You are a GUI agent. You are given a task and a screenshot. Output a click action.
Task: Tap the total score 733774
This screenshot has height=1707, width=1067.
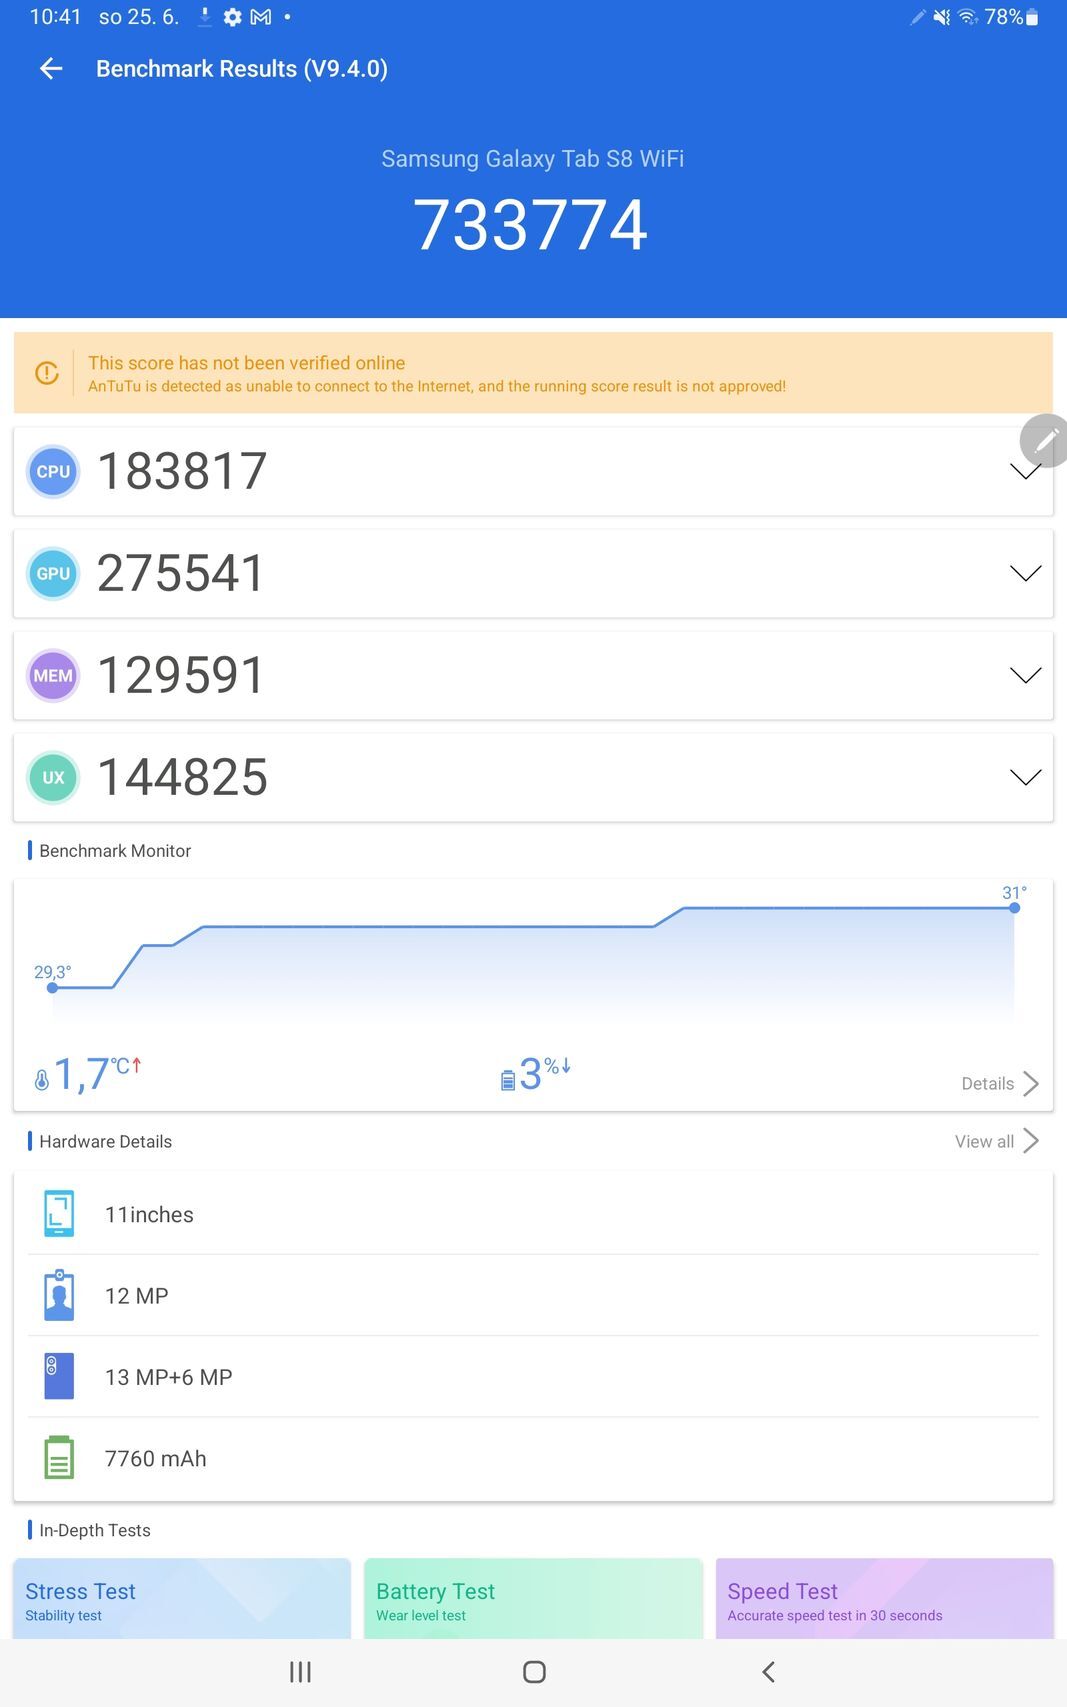pyautogui.click(x=531, y=225)
